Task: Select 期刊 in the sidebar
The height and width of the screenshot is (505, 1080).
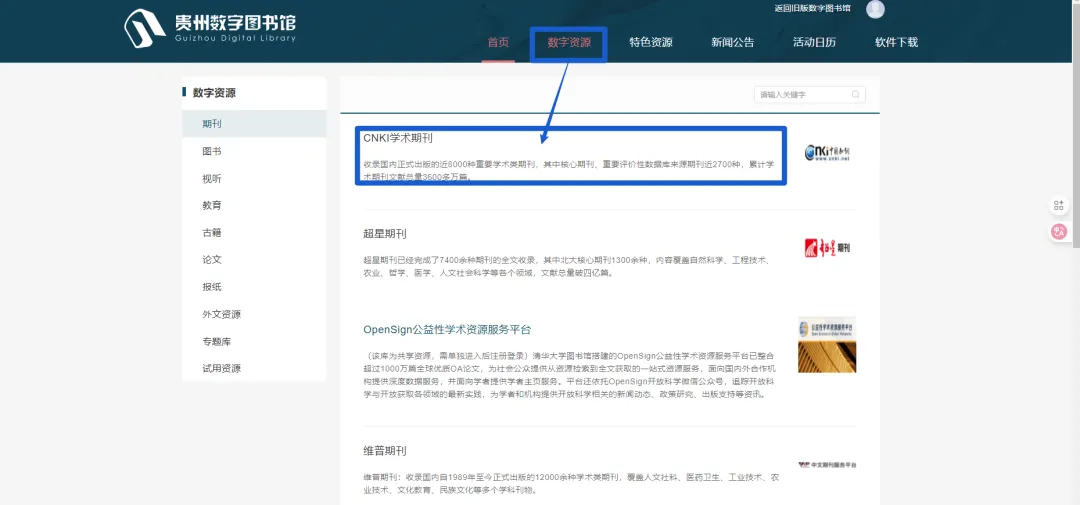Action: point(254,124)
